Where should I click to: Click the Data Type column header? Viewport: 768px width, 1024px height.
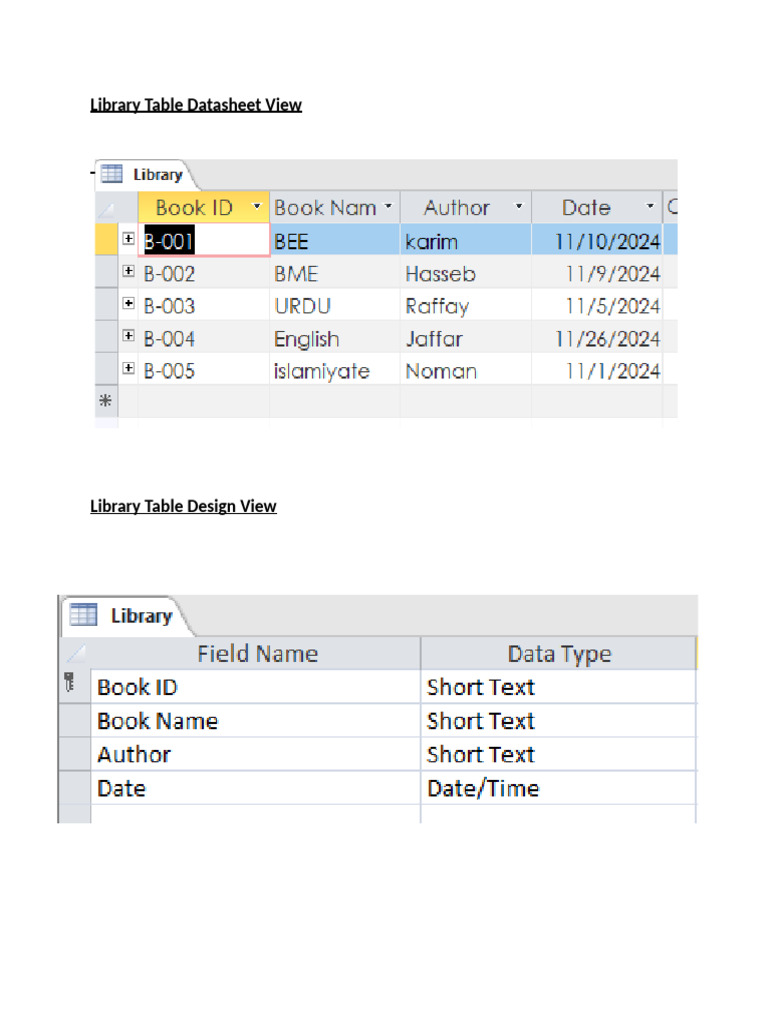click(x=558, y=654)
